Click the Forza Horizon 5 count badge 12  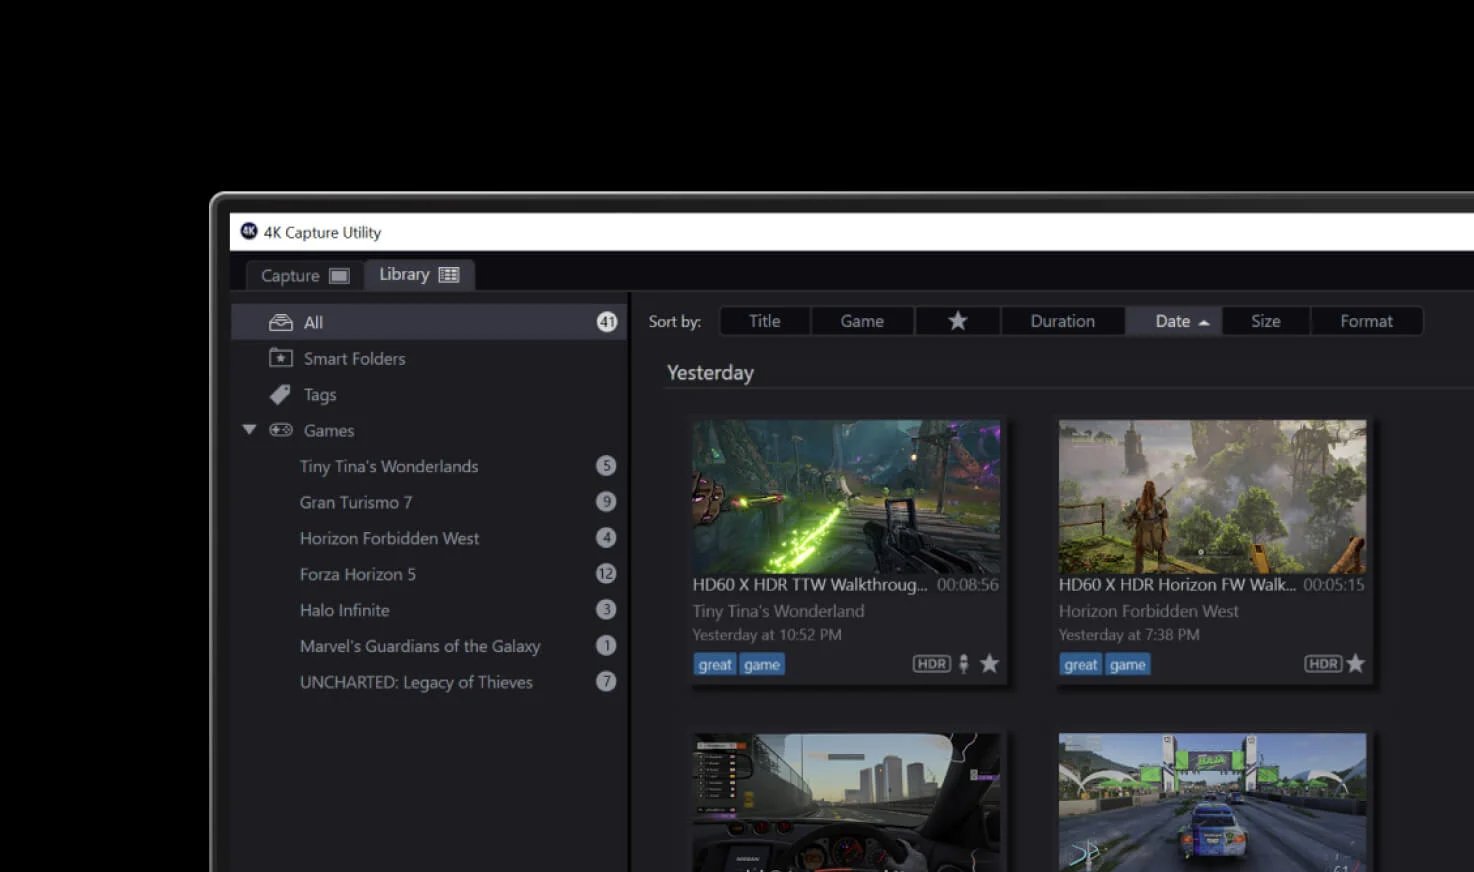click(606, 574)
